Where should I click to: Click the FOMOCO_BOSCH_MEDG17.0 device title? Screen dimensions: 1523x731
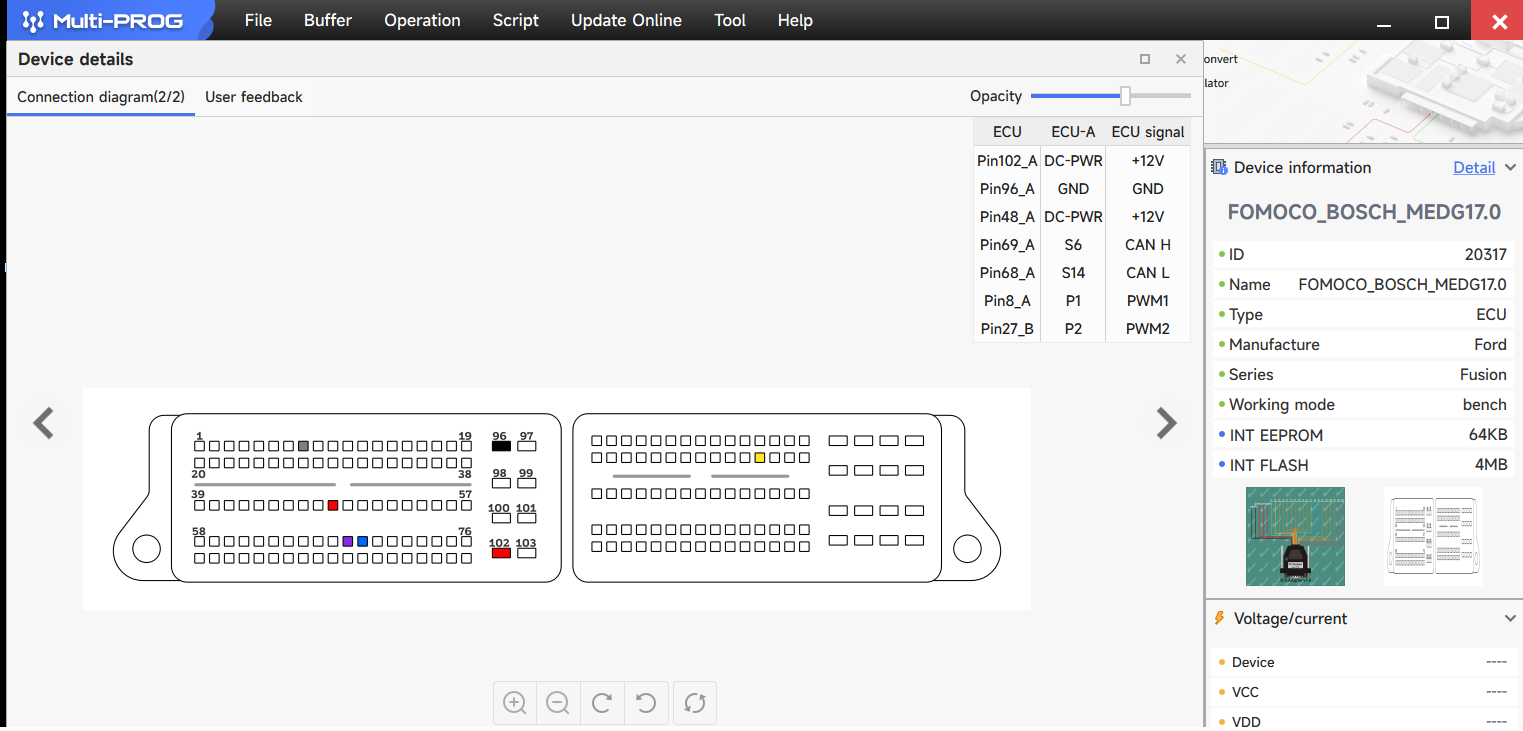1364,212
